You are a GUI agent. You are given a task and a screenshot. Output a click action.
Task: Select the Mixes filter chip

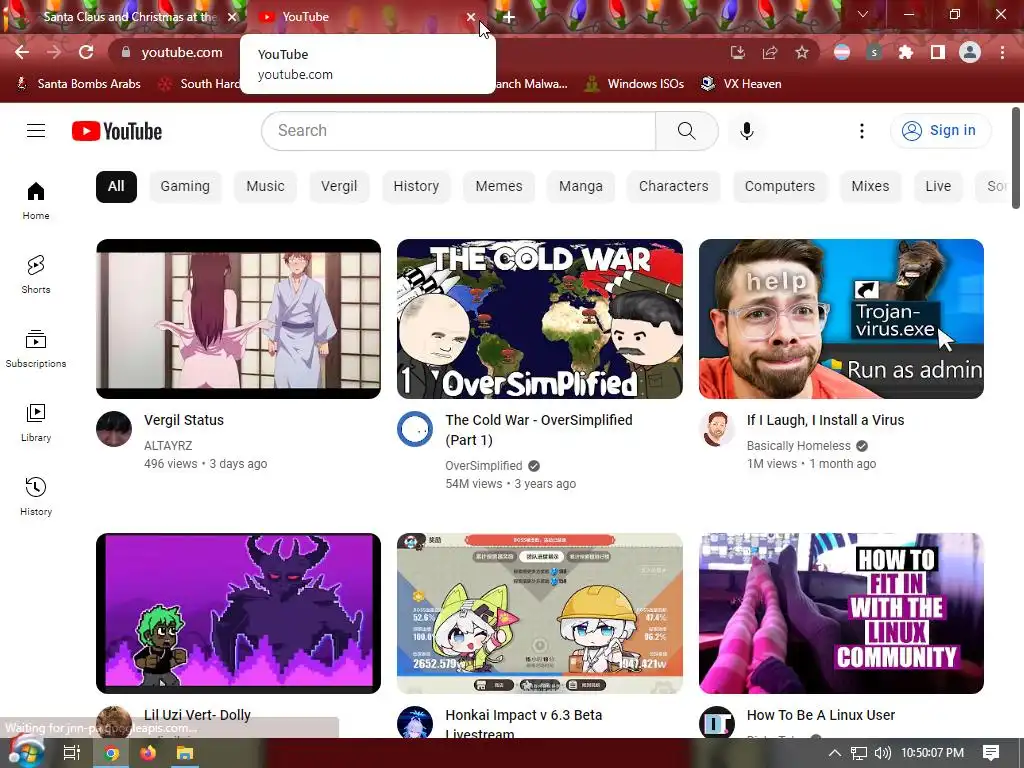[870, 187]
